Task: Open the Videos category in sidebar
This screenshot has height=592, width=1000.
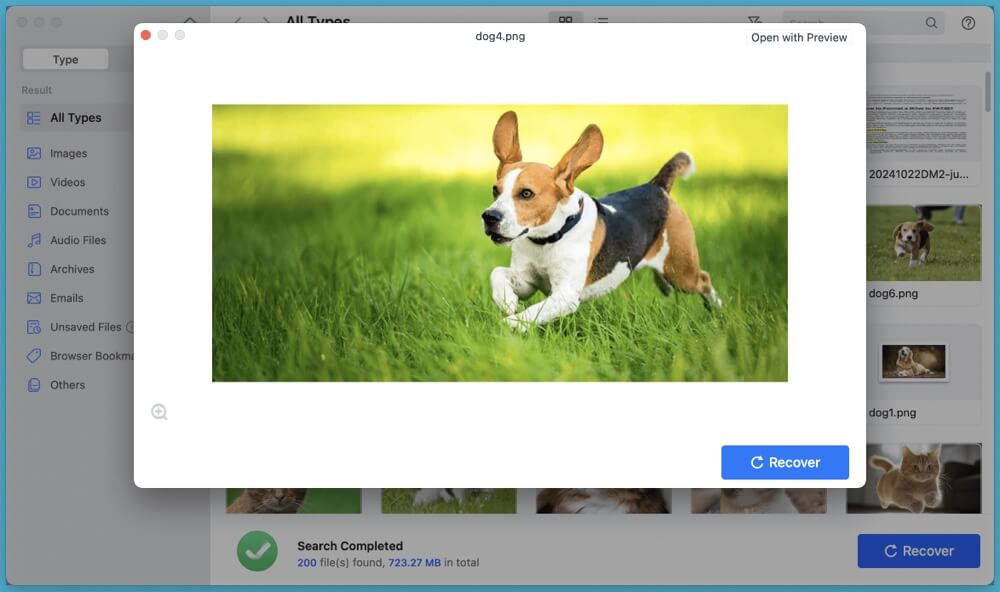Action: click(x=67, y=182)
